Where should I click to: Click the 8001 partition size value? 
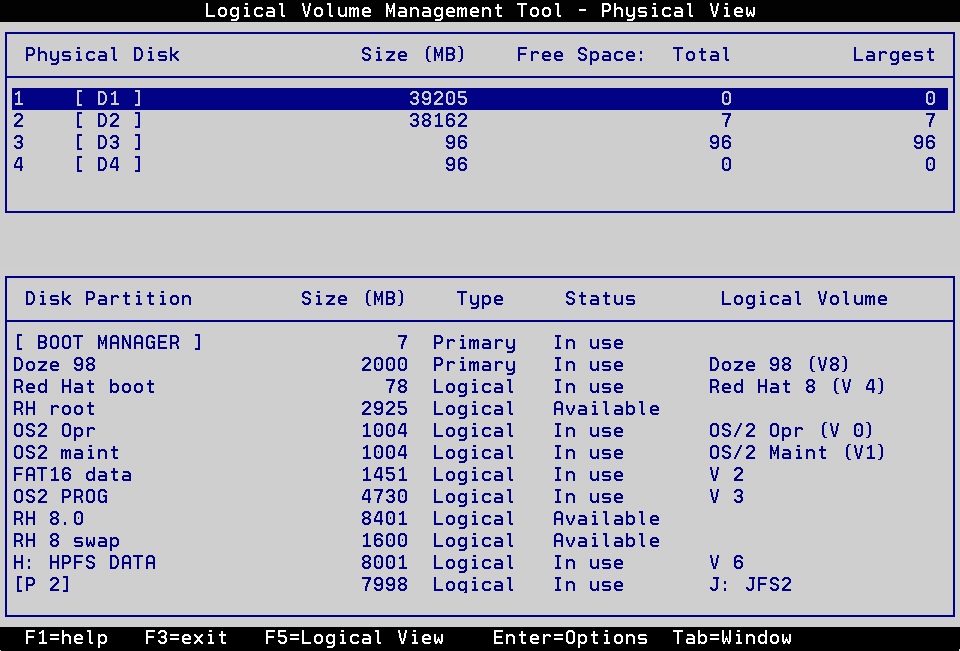tap(384, 563)
